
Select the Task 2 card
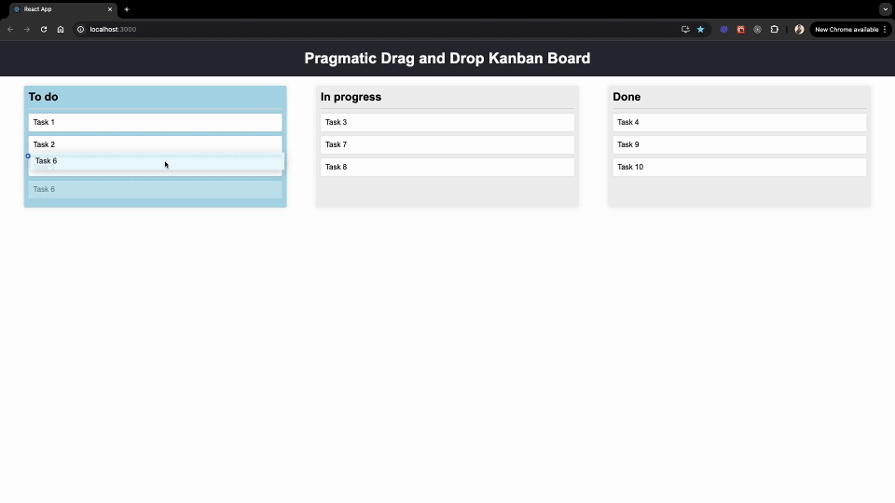(155, 143)
